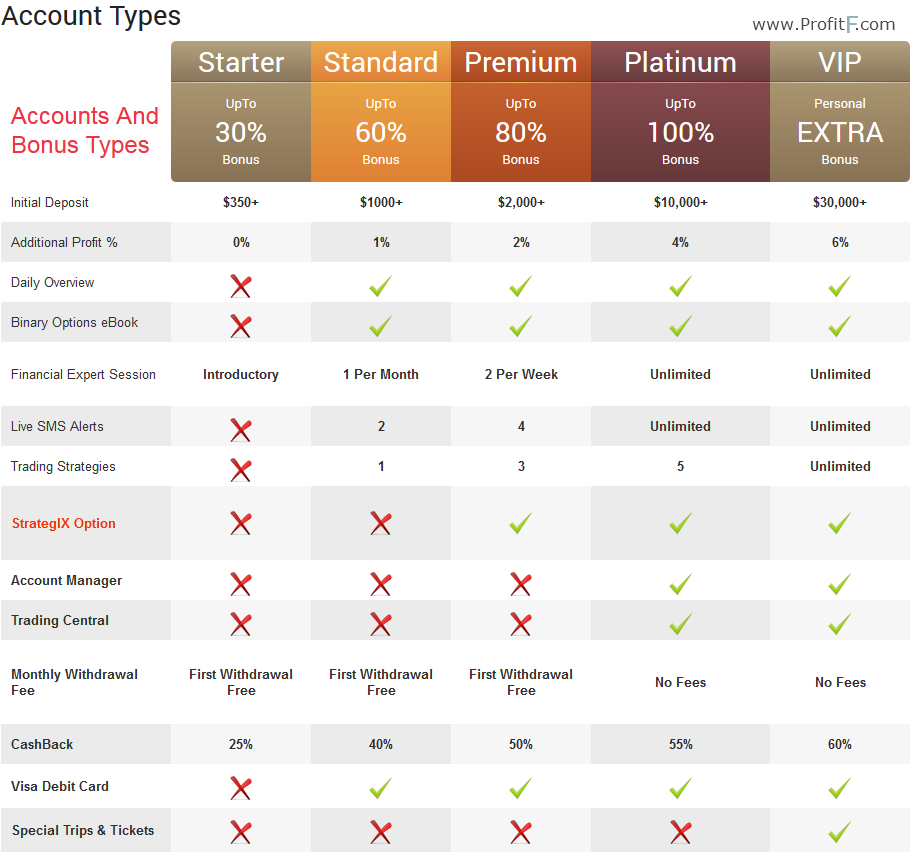The height and width of the screenshot is (857, 915).
Task: Select the Platinum account header
Action: 680,62
